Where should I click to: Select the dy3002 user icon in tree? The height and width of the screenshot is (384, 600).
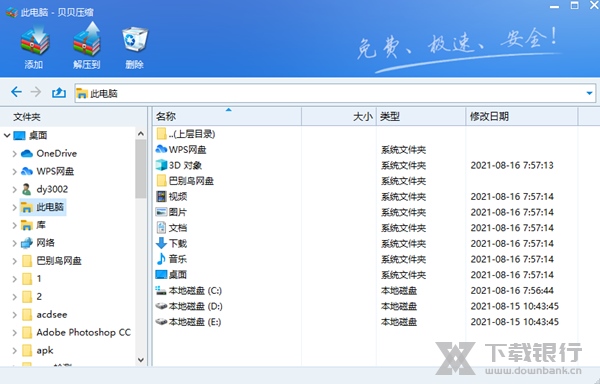point(27,189)
